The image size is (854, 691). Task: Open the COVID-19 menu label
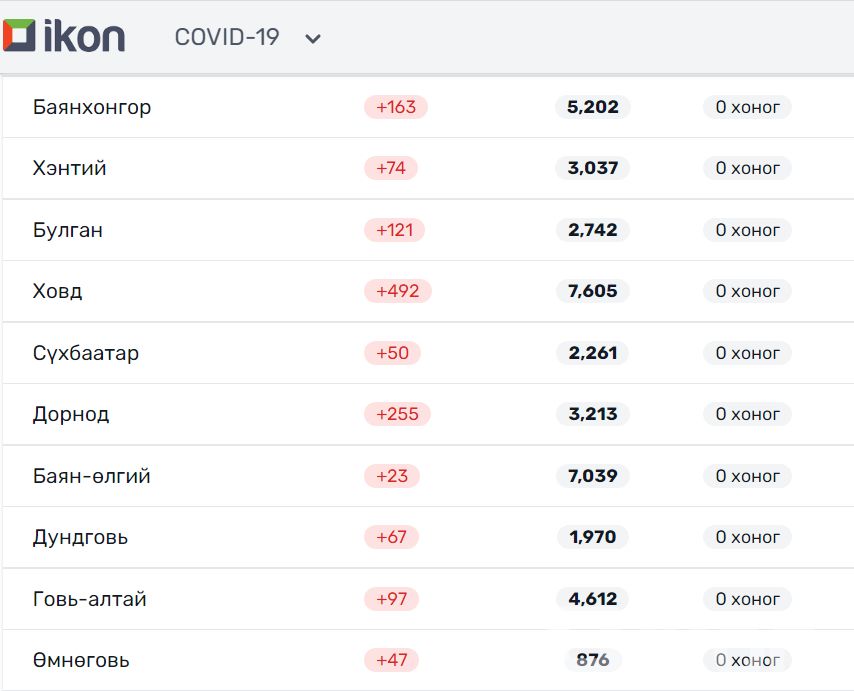tap(227, 37)
